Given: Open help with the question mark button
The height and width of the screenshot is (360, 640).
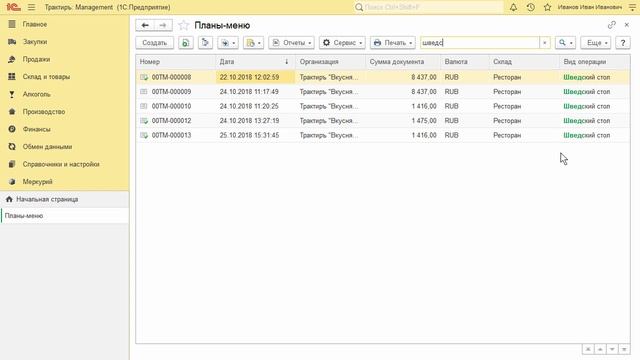Looking at the screenshot, I should pyautogui.click(x=623, y=43).
